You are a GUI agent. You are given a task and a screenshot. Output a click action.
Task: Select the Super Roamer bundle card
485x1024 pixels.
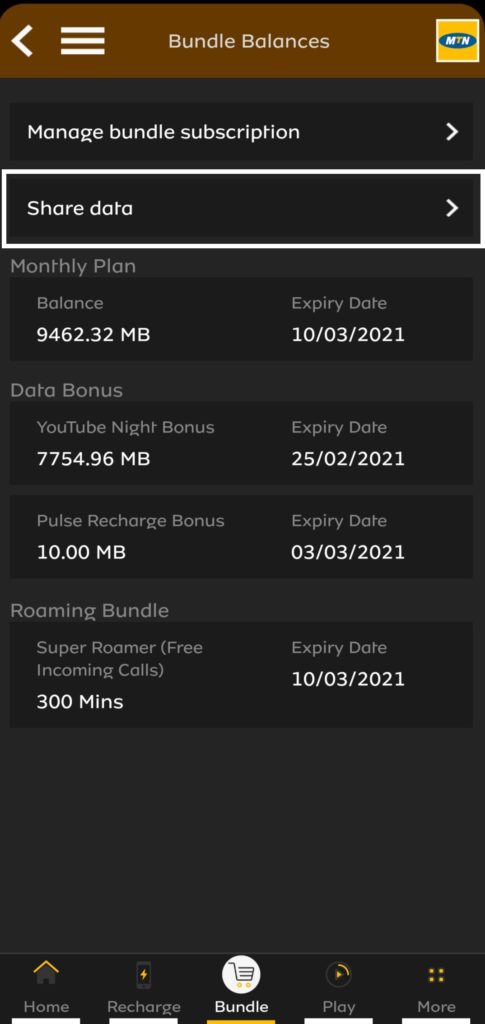(x=242, y=675)
